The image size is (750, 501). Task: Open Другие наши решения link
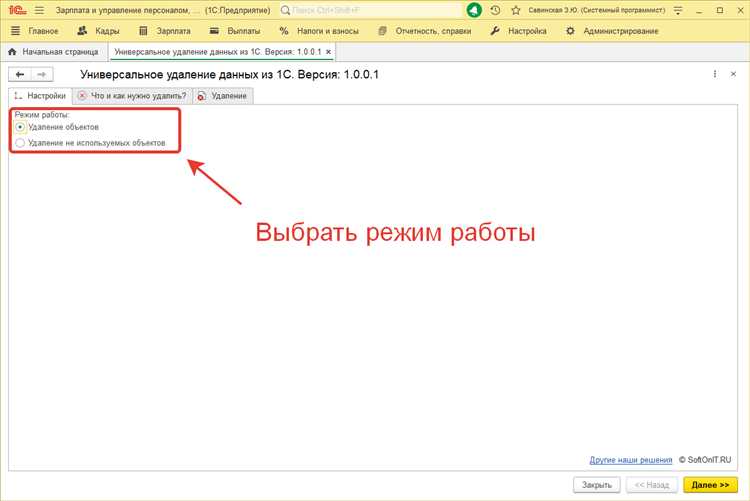[x=630, y=460]
